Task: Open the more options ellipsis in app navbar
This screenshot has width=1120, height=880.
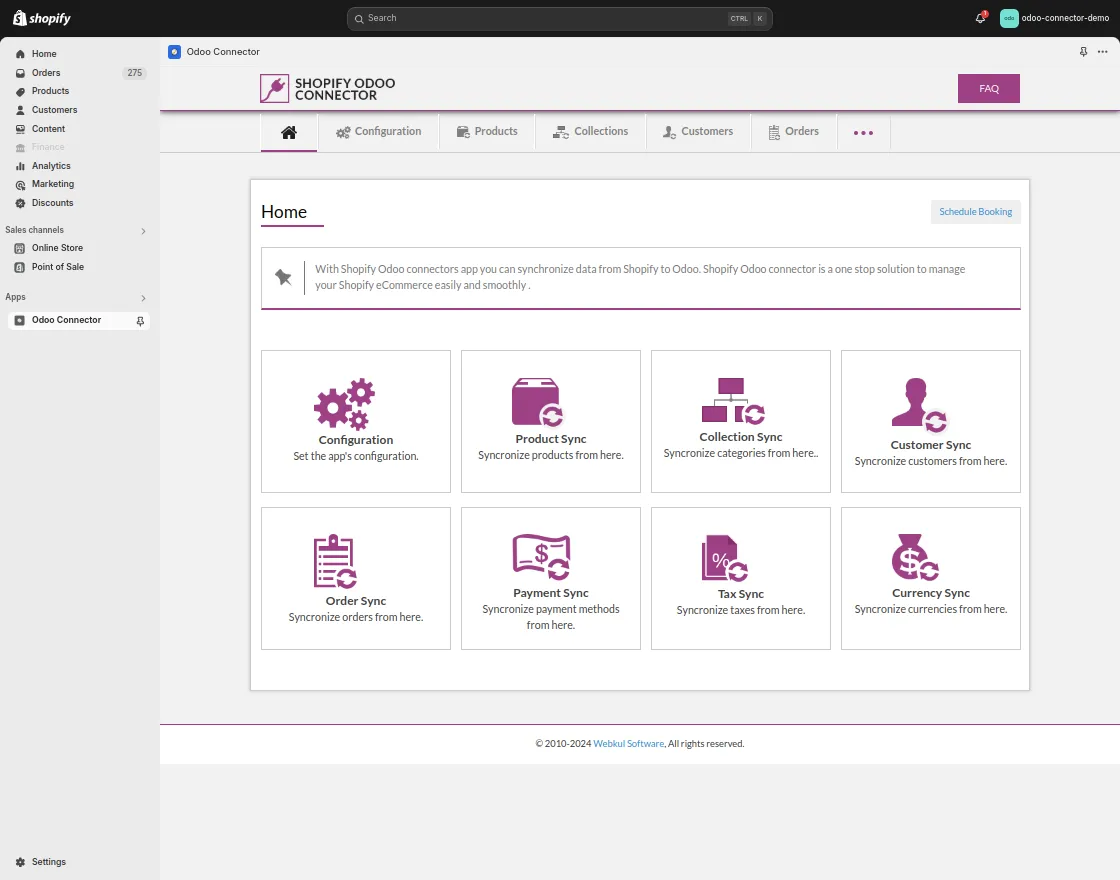Action: click(863, 131)
